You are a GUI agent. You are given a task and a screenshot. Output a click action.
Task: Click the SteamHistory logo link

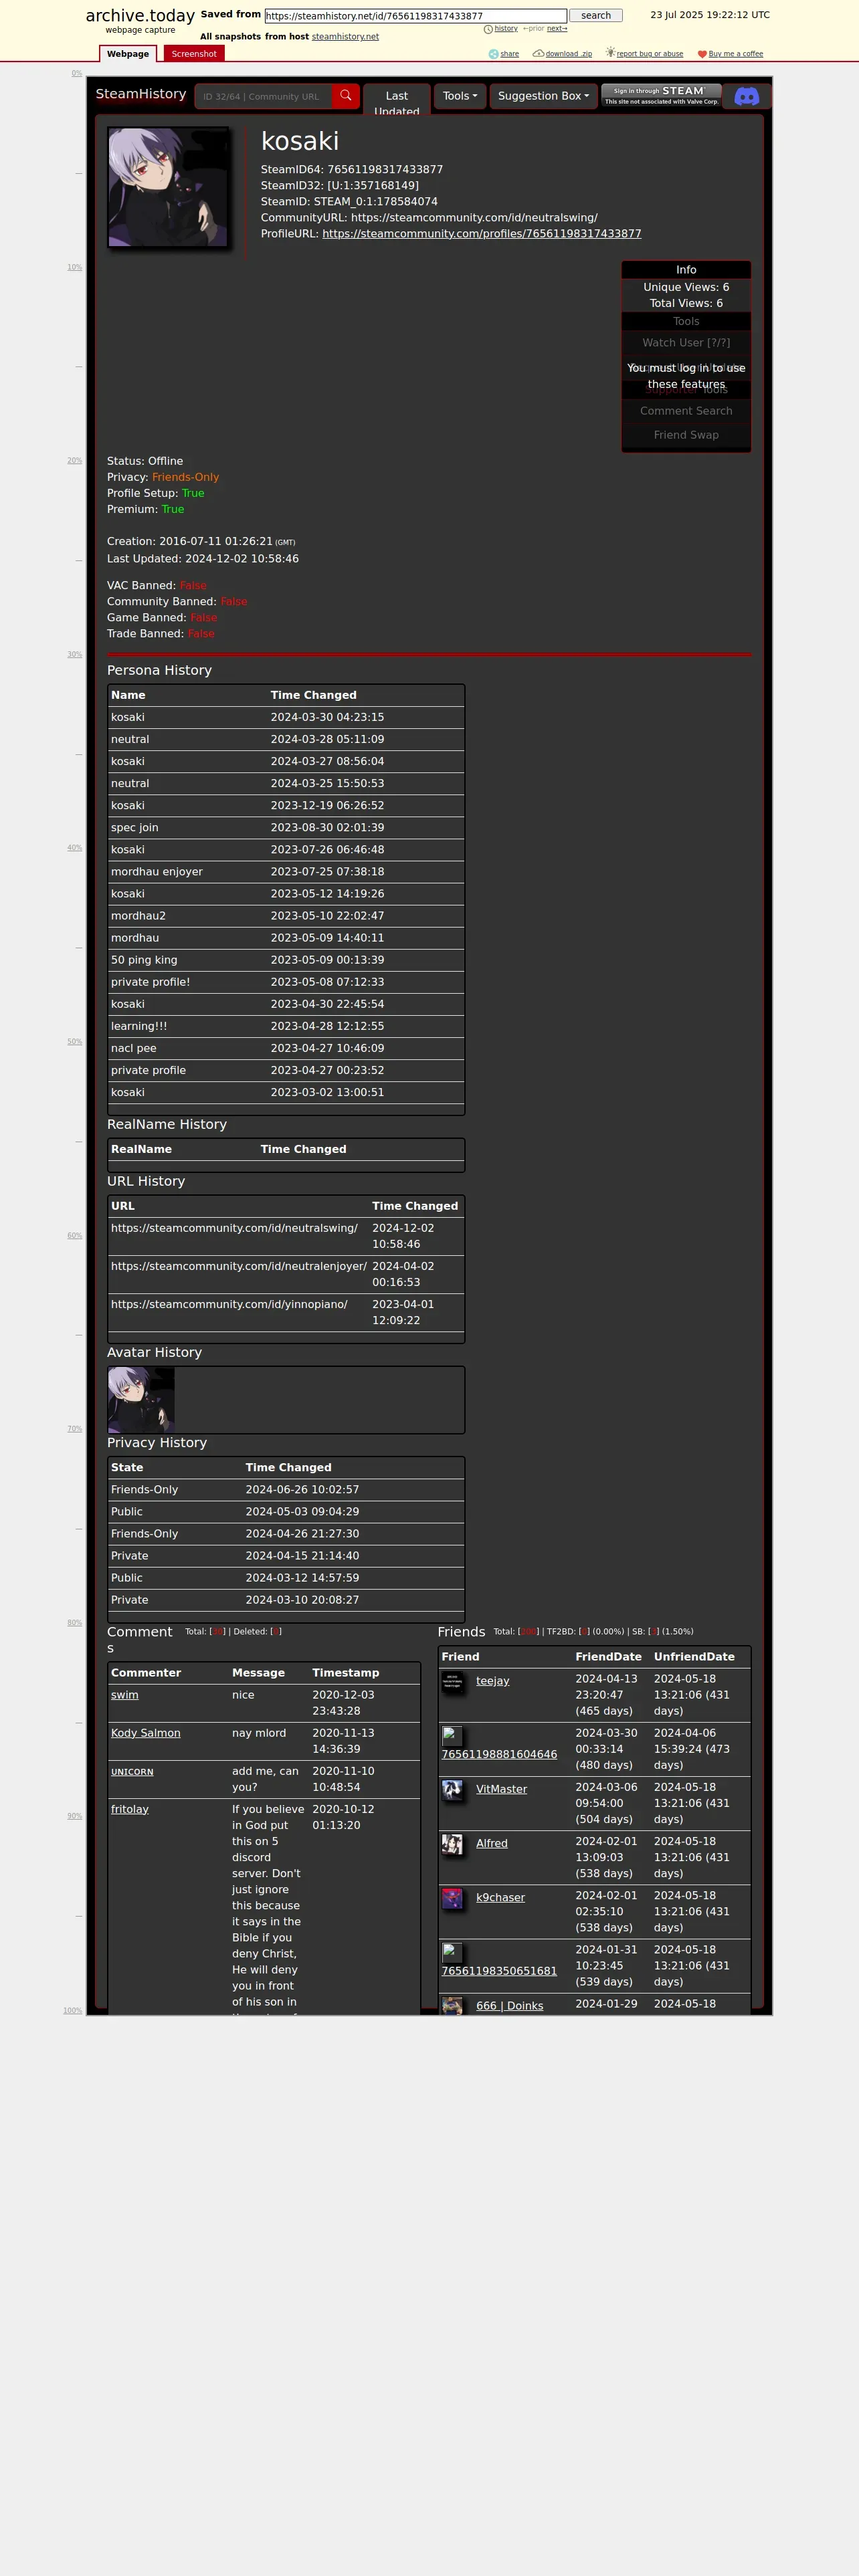(141, 94)
